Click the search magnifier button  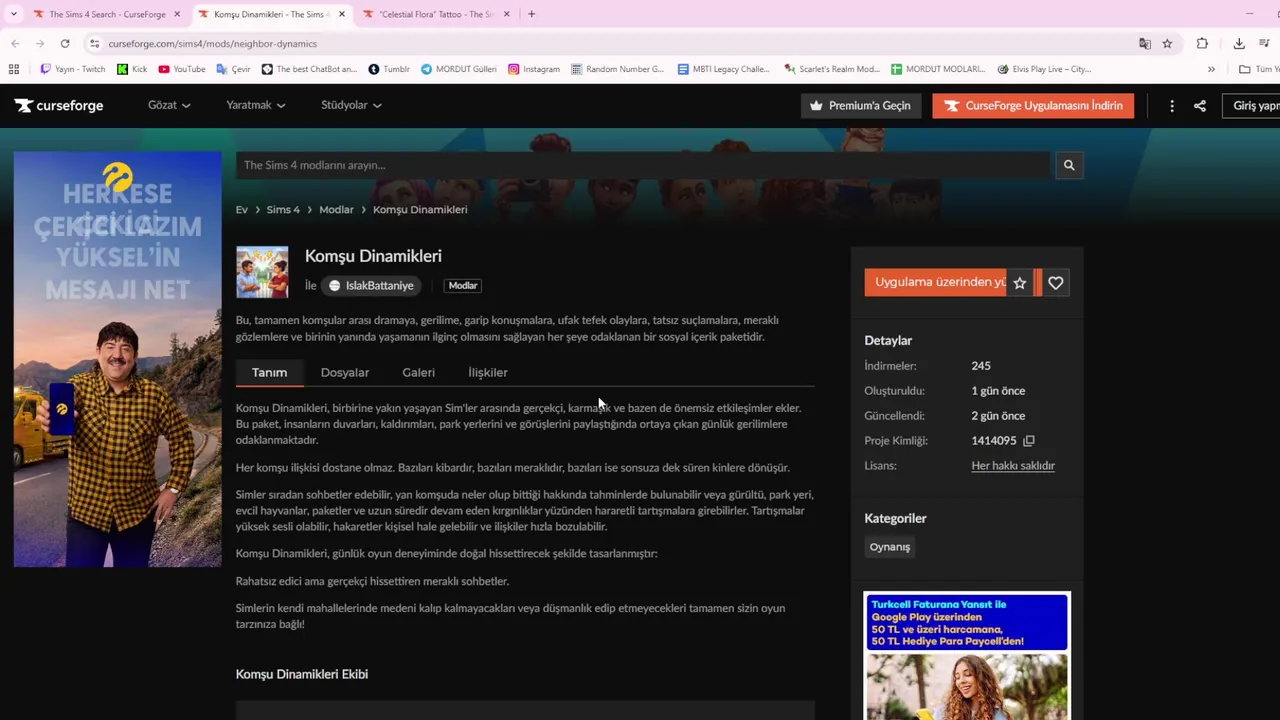pyautogui.click(x=1069, y=165)
